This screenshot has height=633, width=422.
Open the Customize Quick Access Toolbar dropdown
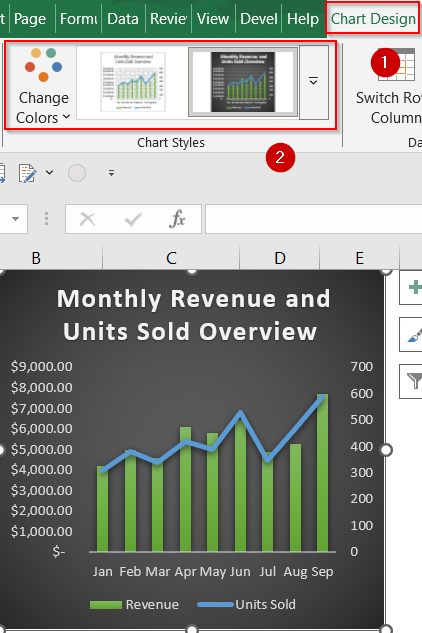pos(111,173)
